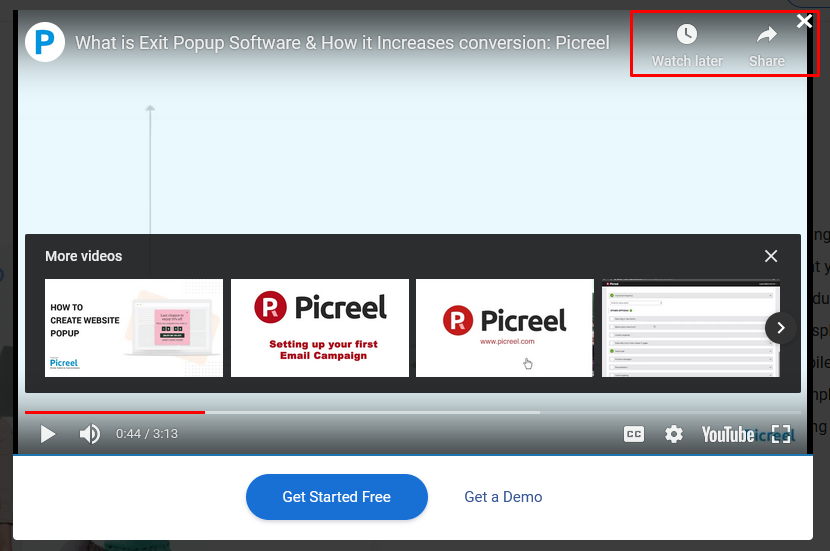Close the video popup with X
830x551 pixels.
click(804, 21)
